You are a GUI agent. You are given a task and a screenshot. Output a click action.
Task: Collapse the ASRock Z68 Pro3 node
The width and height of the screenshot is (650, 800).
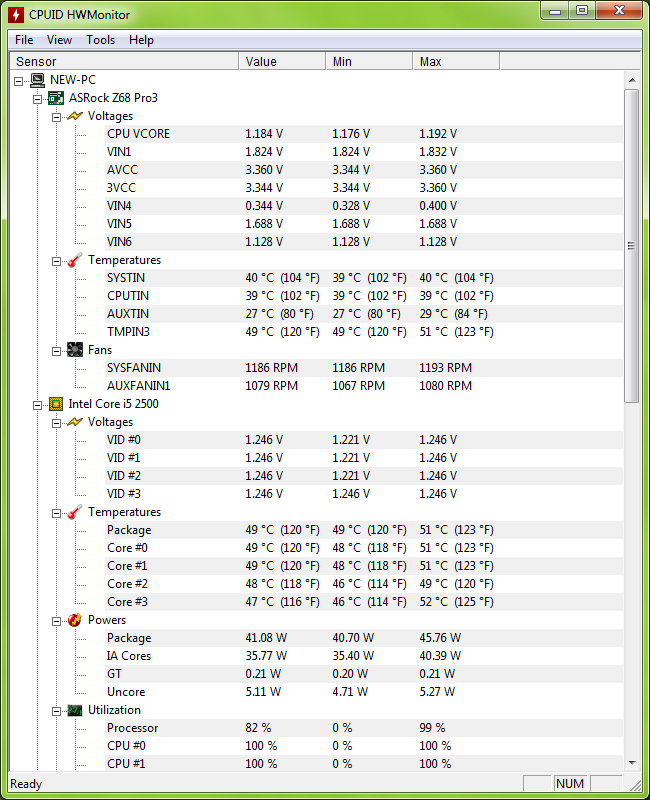click(37, 99)
